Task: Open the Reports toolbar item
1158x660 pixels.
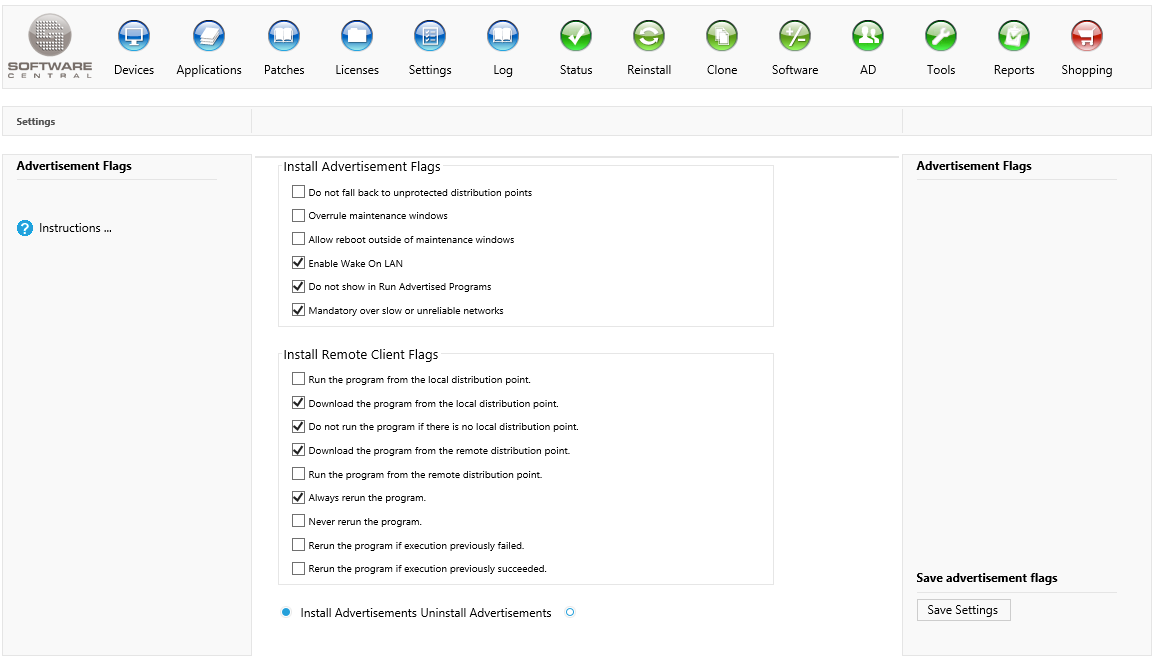Action: click(1014, 37)
